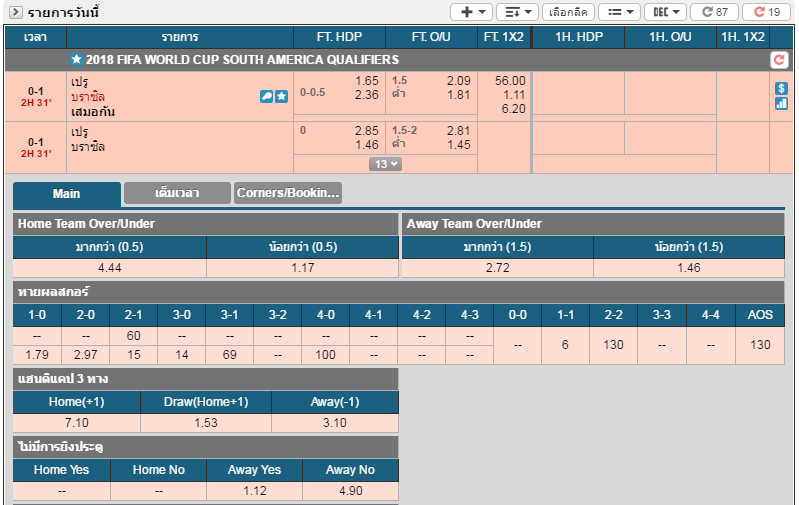Select AOS score odds 130
Image resolution: width=799 pixels, height=505 pixels.
[760, 345]
